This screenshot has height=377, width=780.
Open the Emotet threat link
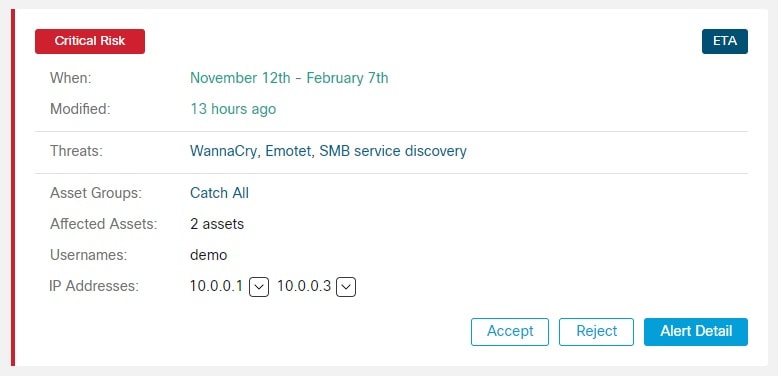coord(288,151)
